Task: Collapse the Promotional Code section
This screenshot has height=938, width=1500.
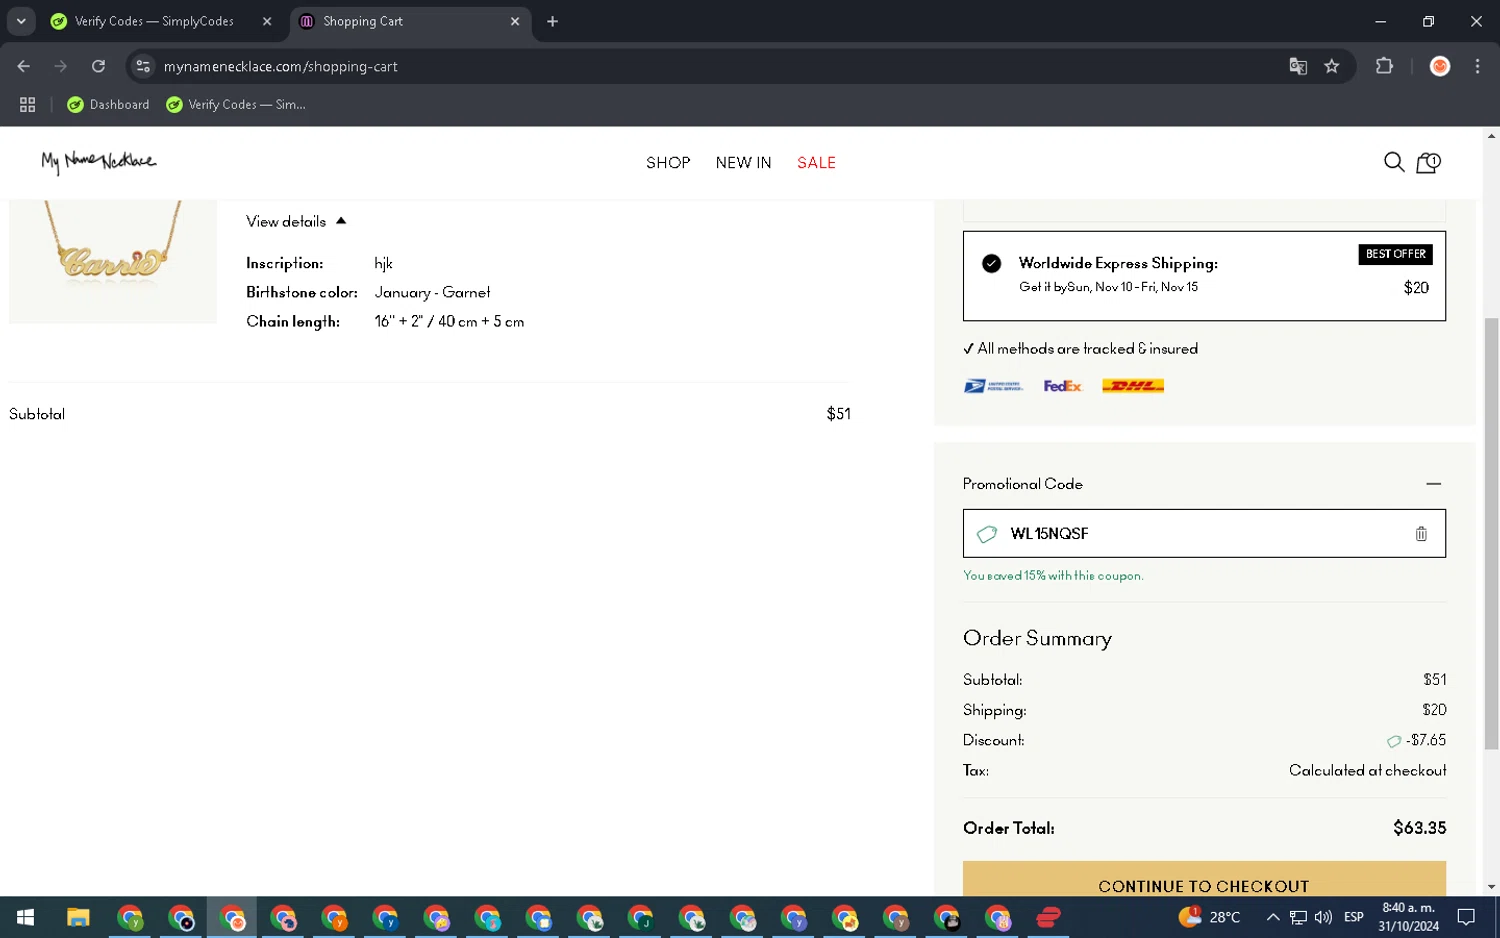Action: click(1433, 484)
